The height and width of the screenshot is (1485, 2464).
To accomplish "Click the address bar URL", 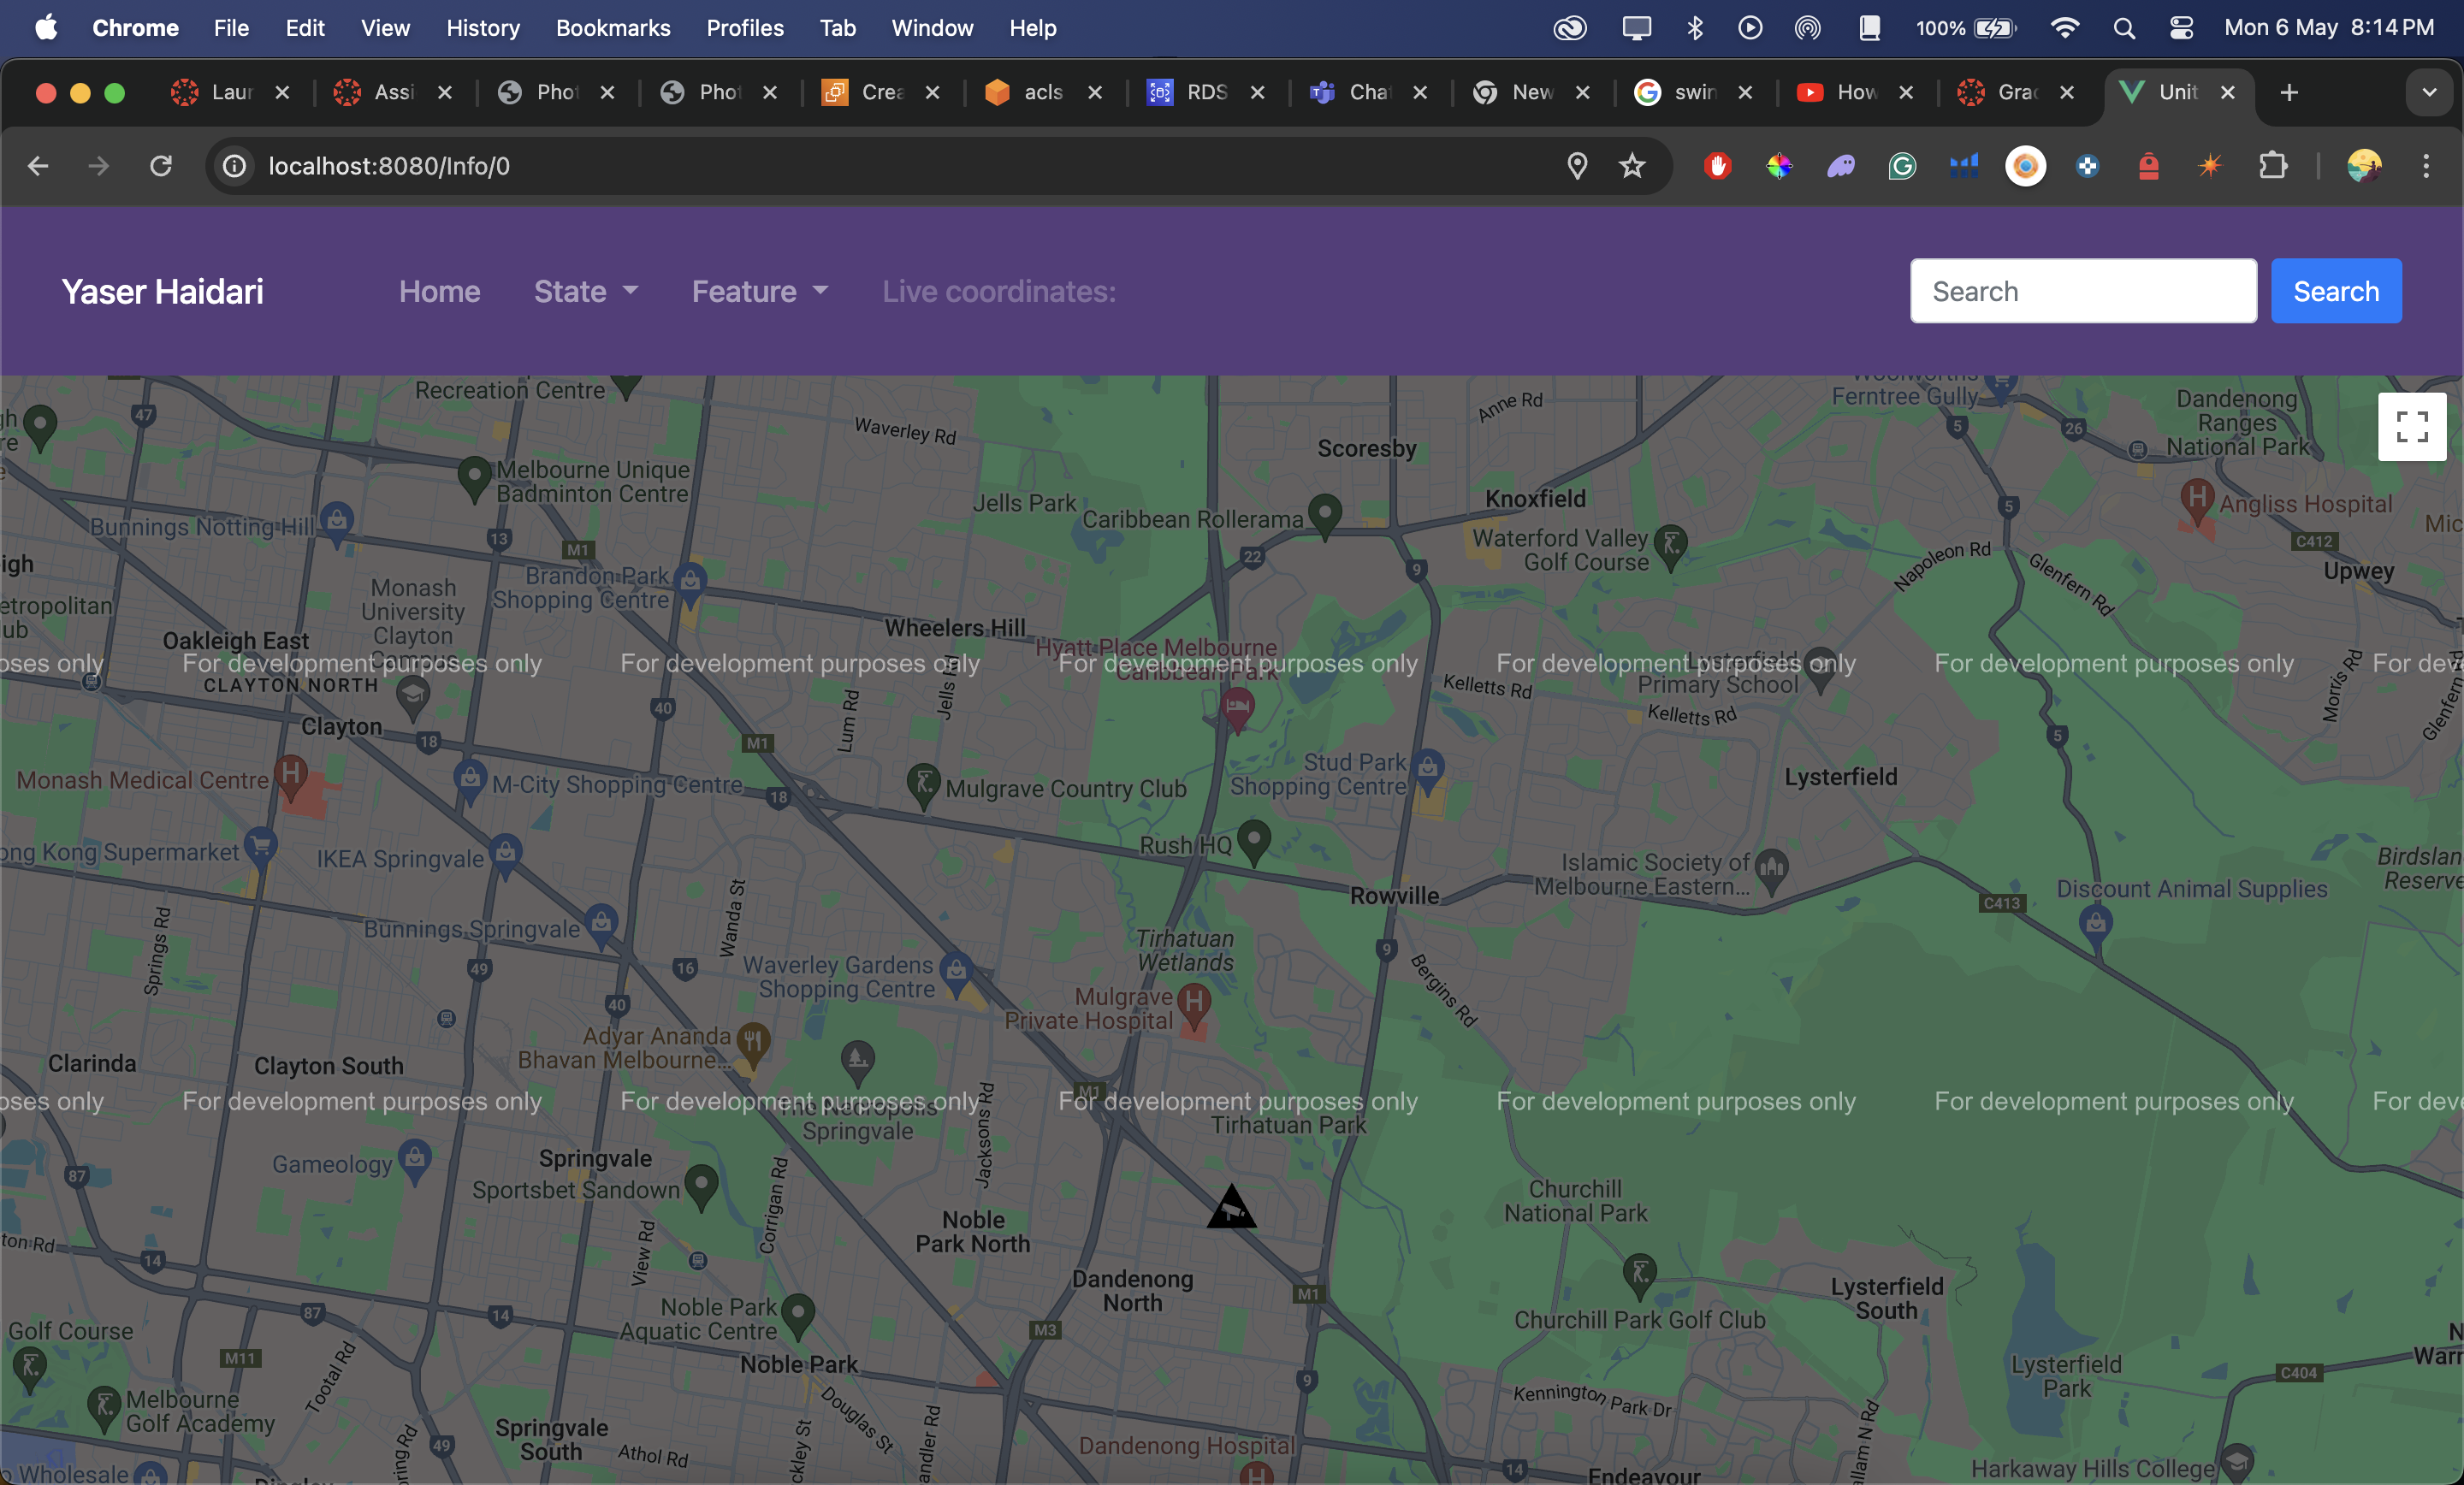I will 389,166.
